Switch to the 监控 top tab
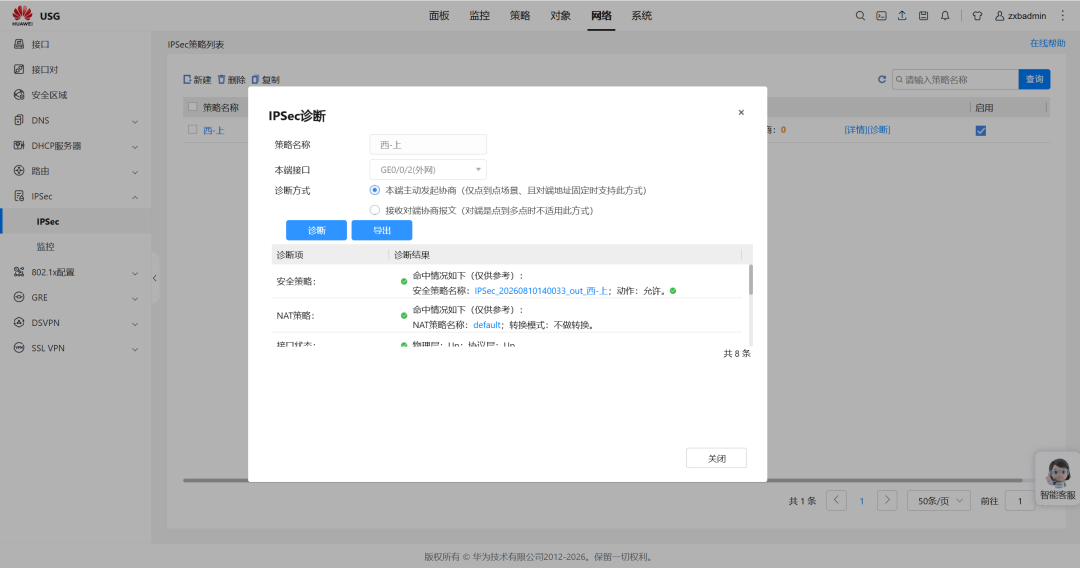This screenshot has height=568, width=1080. pos(479,16)
